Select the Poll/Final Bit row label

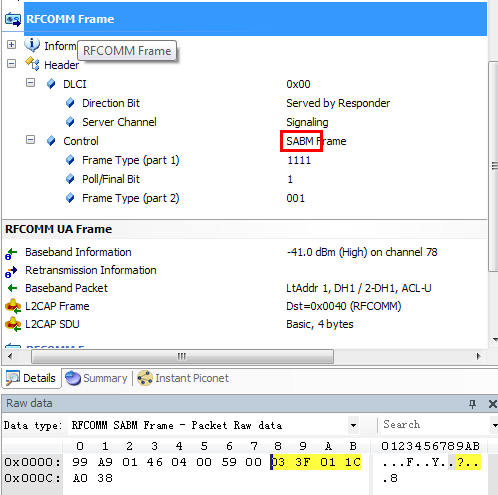tap(111, 179)
